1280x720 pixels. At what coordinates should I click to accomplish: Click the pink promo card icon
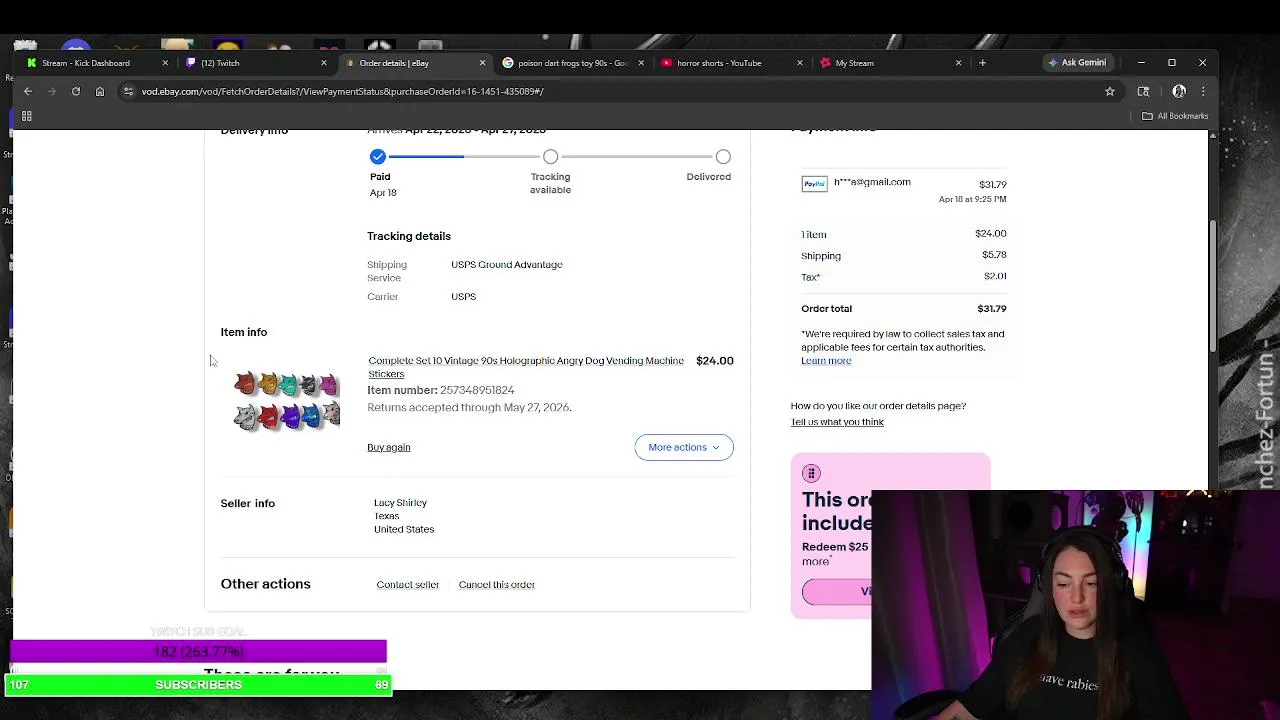(x=811, y=473)
